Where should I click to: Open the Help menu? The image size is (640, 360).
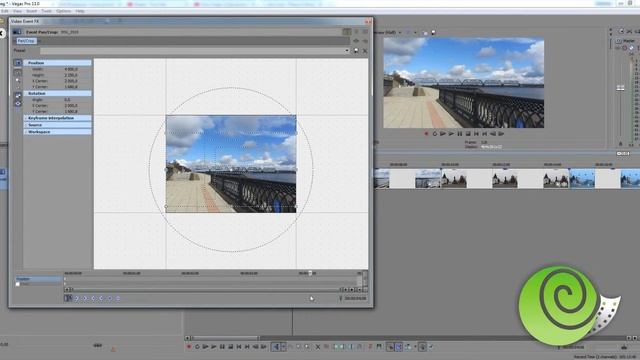[x=80, y=11]
